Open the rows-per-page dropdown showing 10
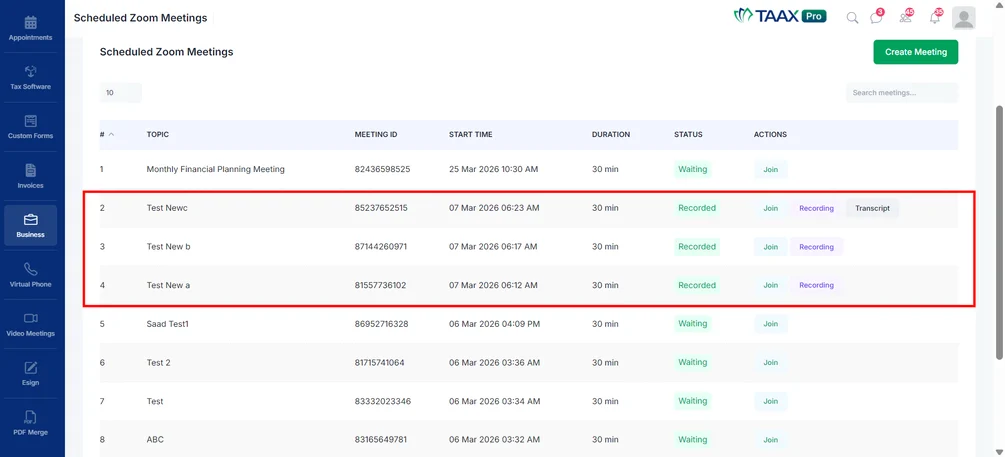Image resolution: width=1005 pixels, height=457 pixels. pos(120,92)
